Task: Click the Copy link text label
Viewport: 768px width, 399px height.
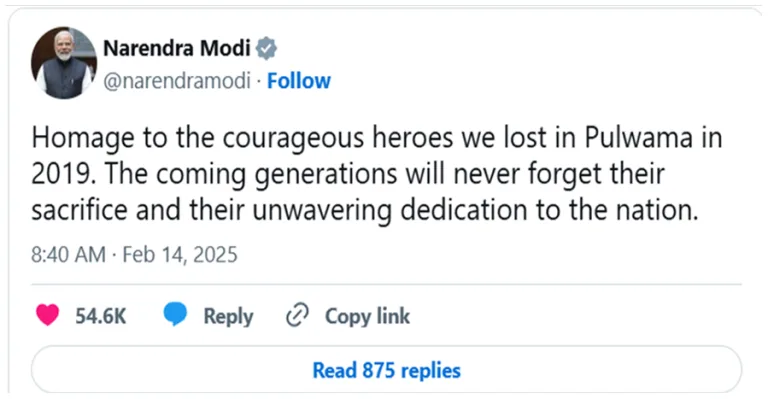Action: click(x=367, y=316)
